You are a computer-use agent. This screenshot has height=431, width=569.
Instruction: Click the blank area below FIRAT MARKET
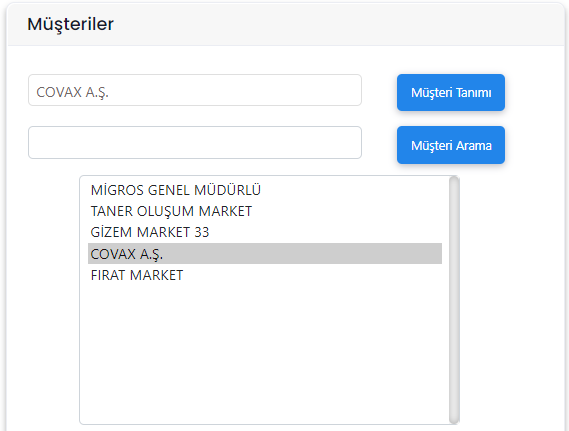[x=265, y=354]
